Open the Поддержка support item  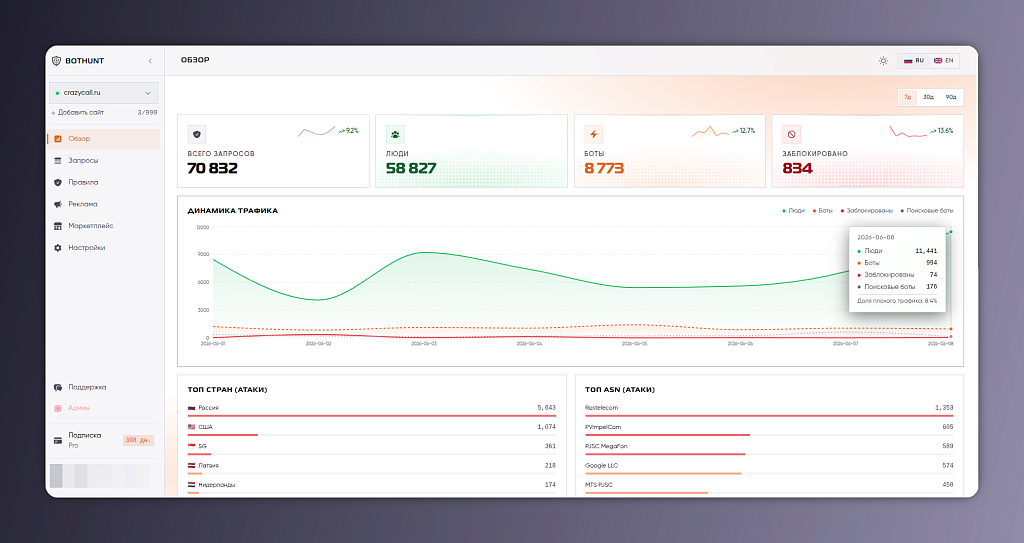point(82,387)
